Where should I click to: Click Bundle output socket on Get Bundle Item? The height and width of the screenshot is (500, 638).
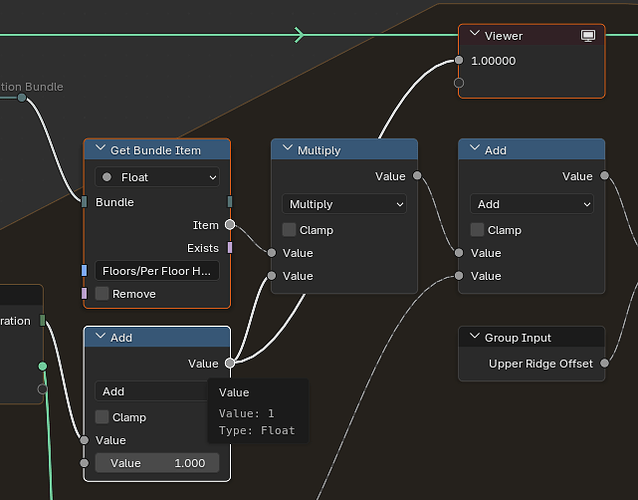pos(230,201)
